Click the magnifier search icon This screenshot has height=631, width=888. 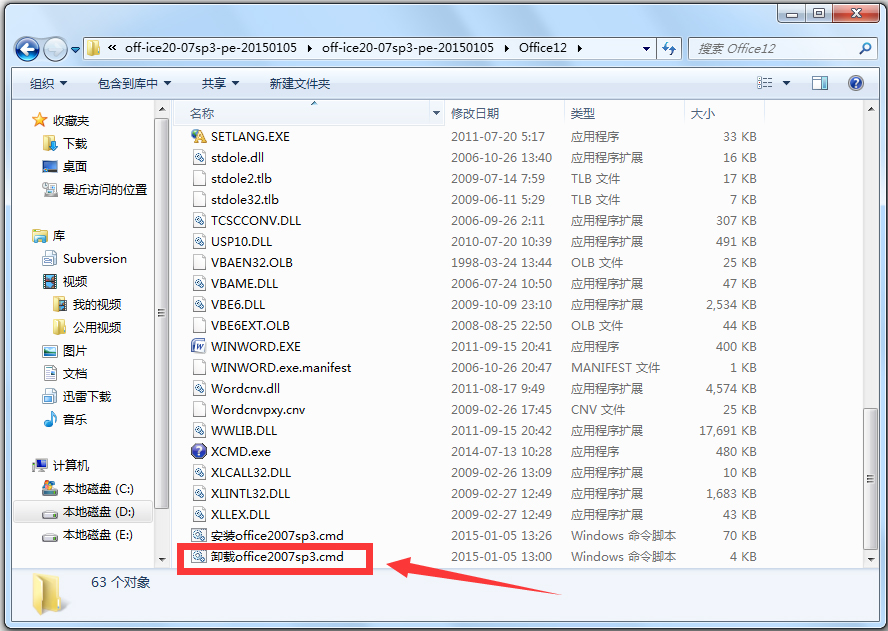[x=865, y=49]
